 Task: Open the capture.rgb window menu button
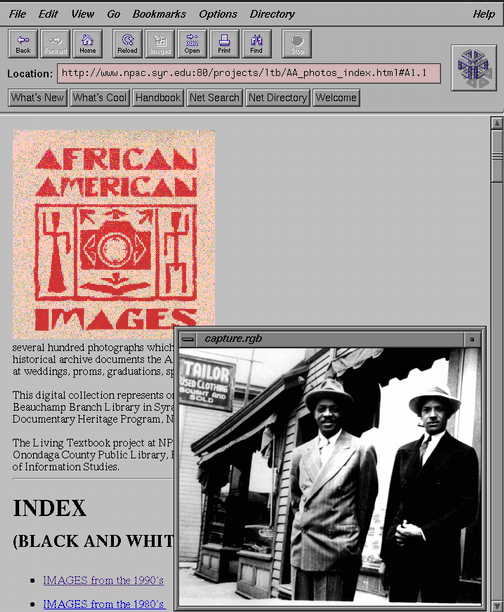[188, 339]
